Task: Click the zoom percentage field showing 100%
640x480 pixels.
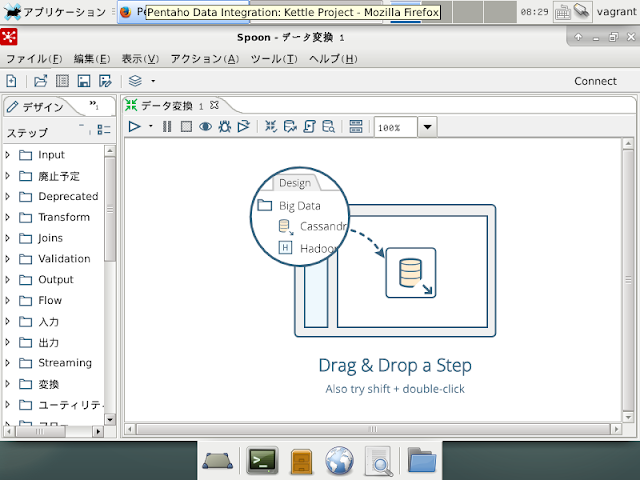Action: tap(396, 127)
